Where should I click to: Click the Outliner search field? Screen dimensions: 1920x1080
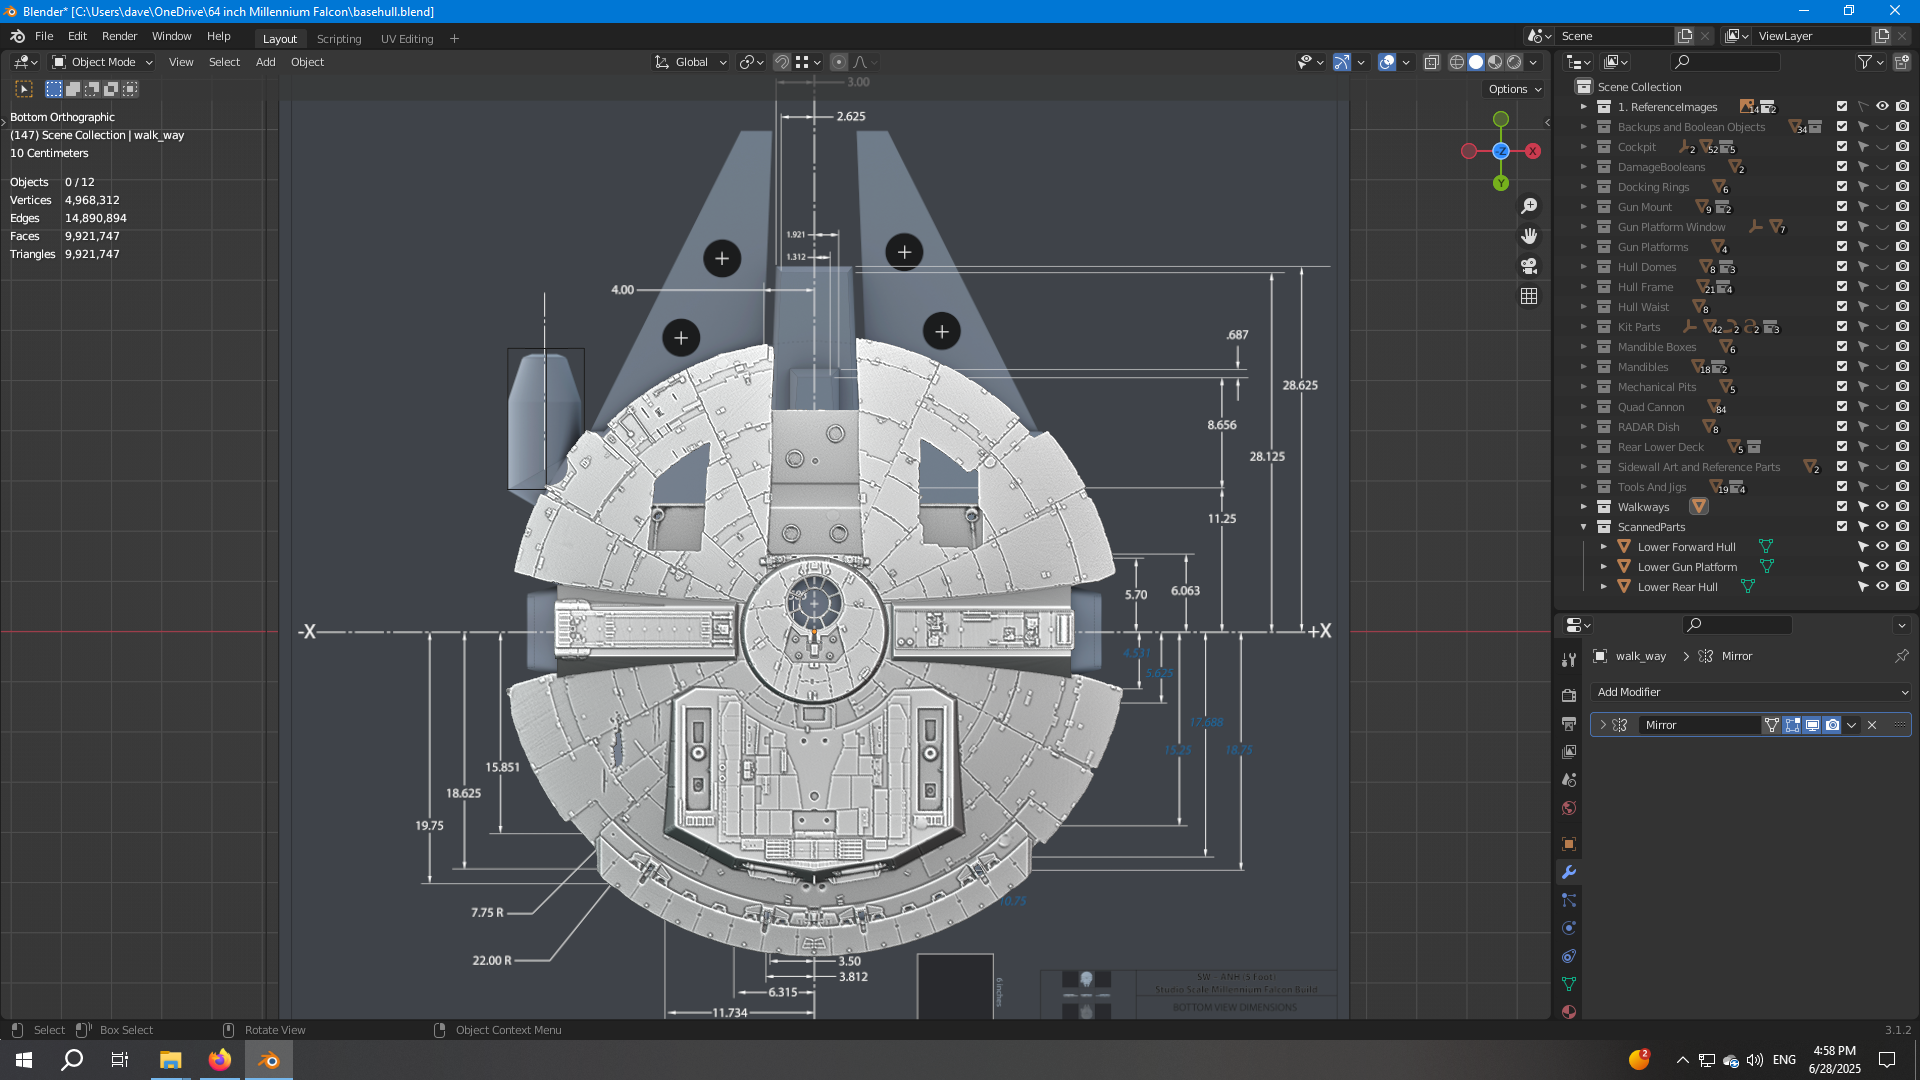pyautogui.click(x=1725, y=62)
